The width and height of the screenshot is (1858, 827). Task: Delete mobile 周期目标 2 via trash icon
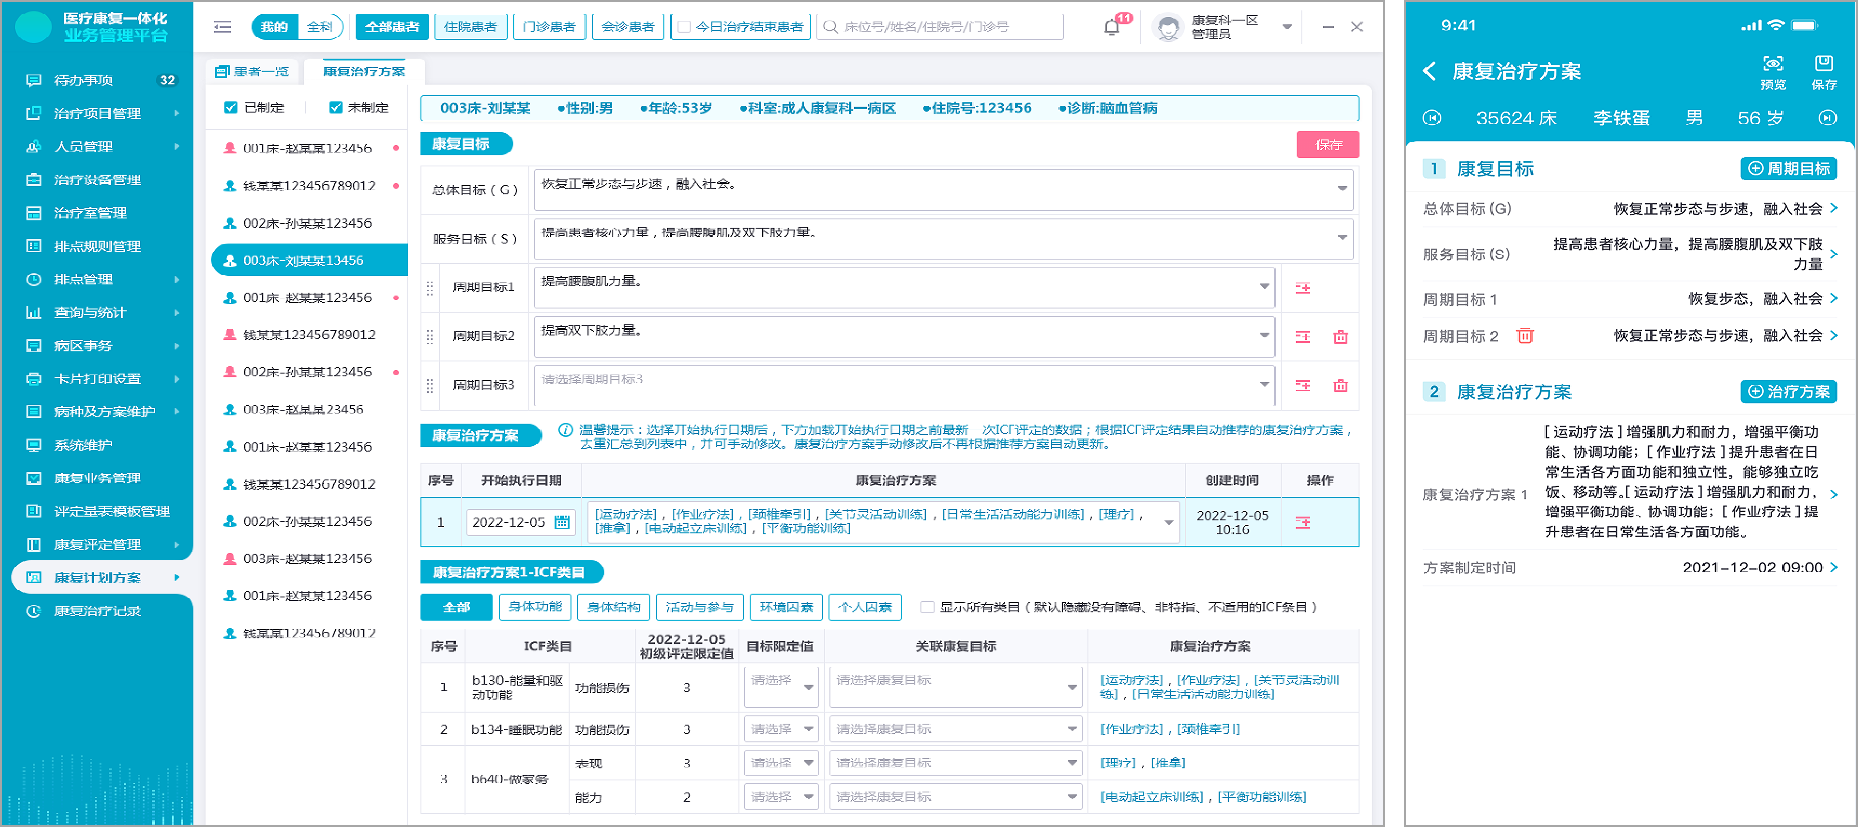coord(1525,336)
